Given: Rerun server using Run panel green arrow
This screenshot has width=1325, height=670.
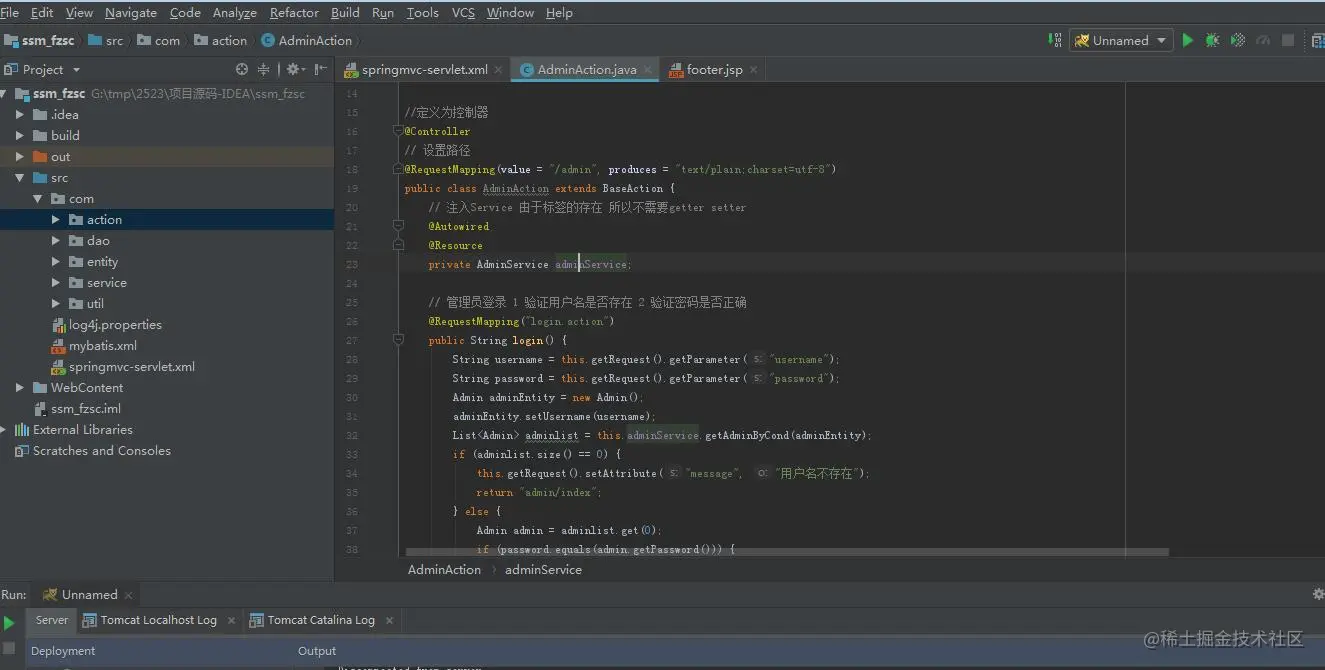Looking at the screenshot, I should 9,623.
